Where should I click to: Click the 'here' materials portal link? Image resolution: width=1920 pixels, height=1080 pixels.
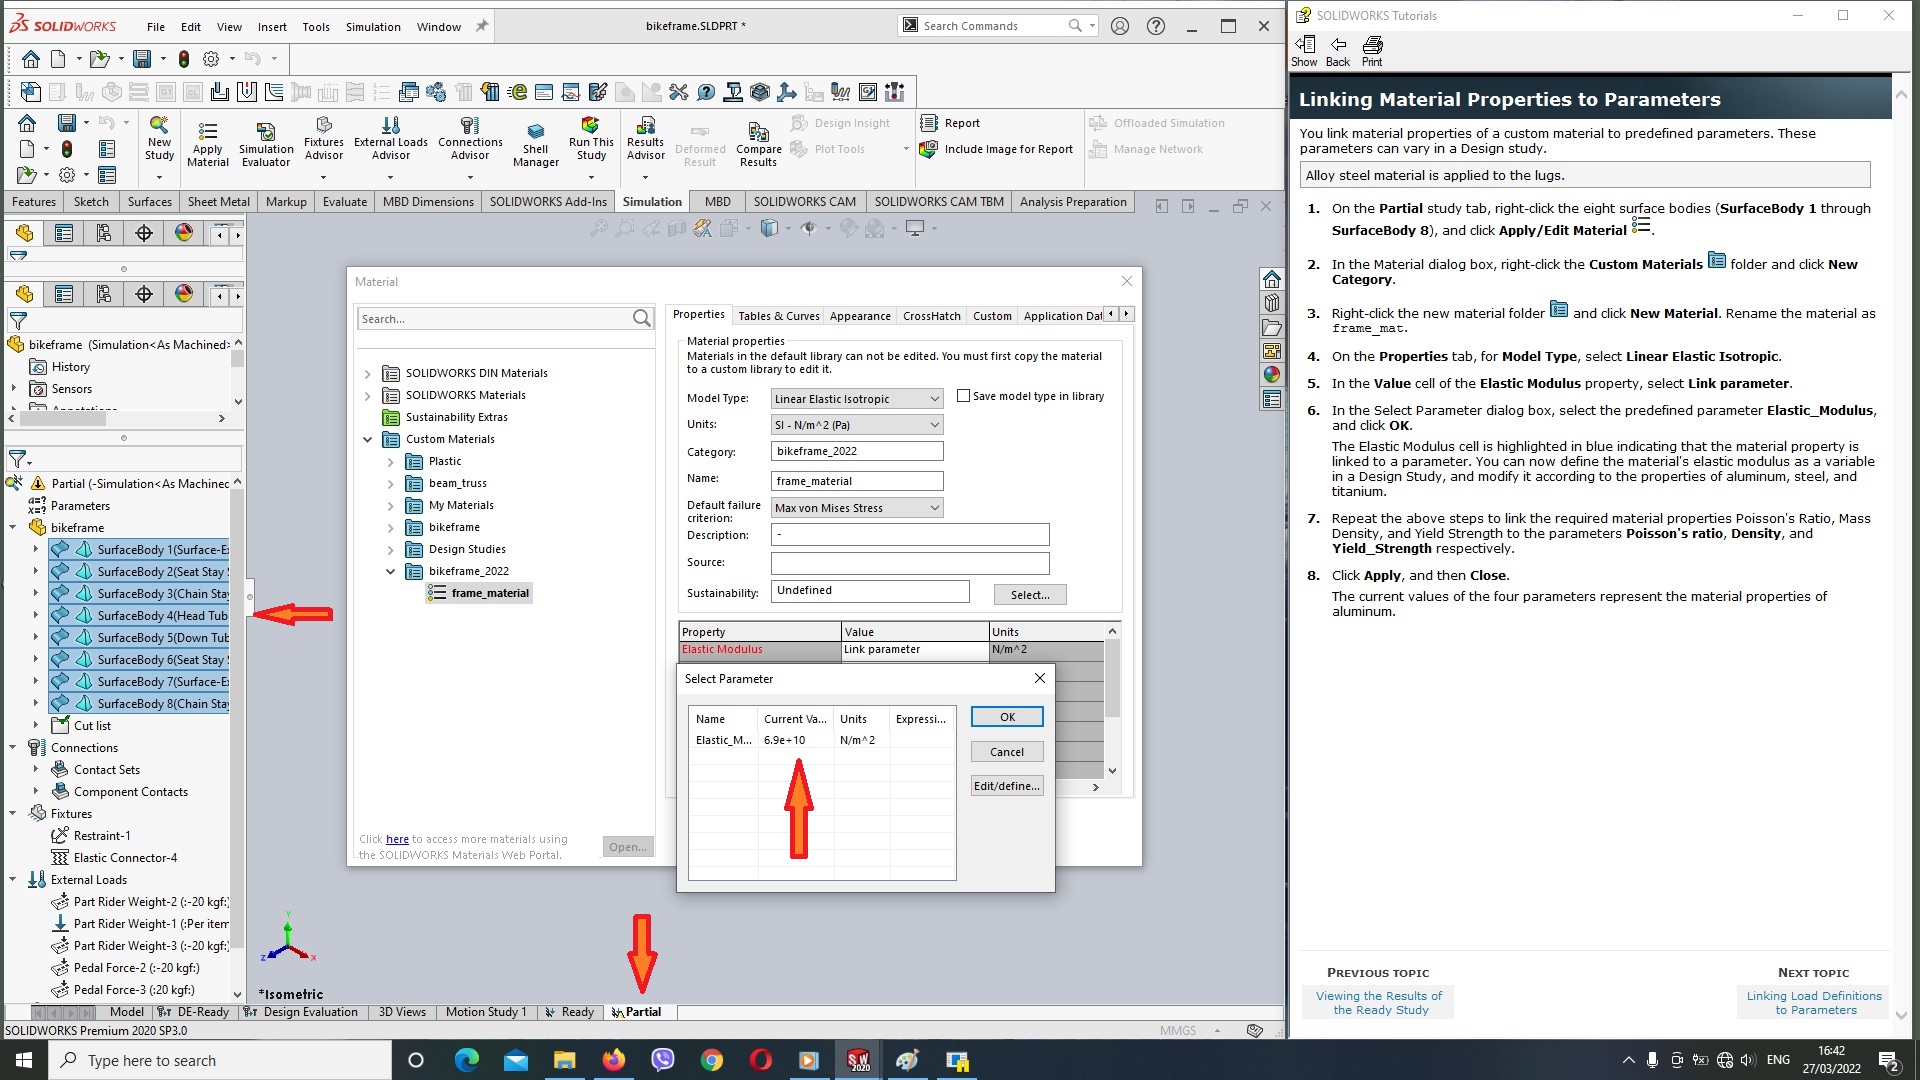[397, 839]
